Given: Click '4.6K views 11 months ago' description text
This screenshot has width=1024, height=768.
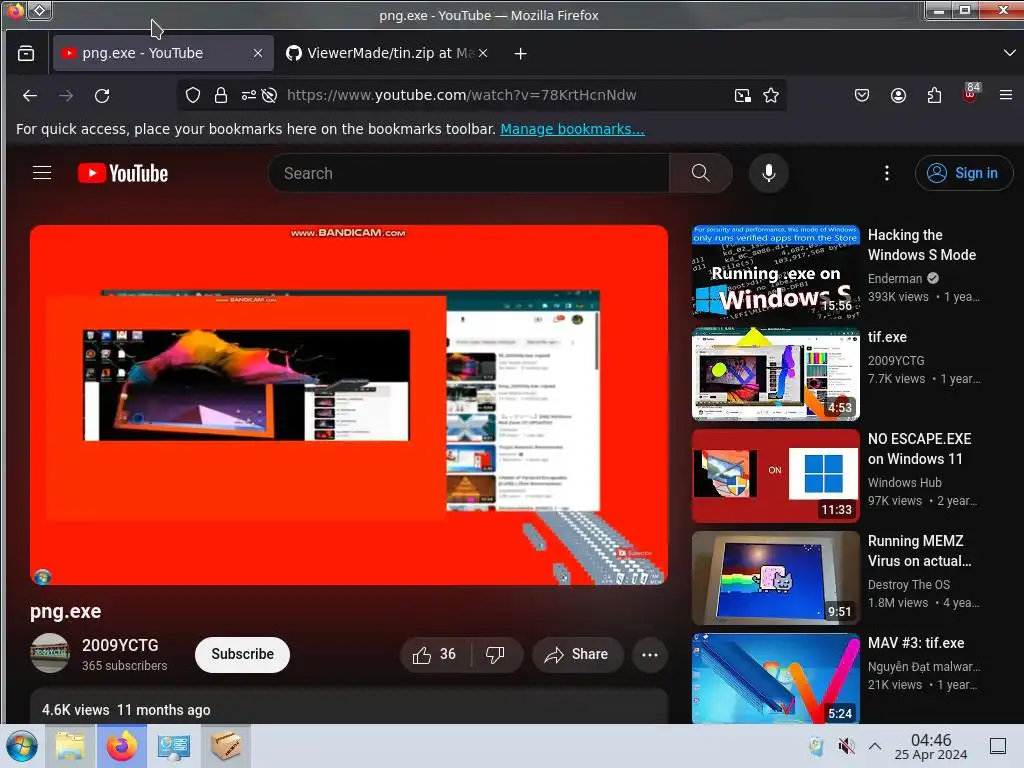Looking at the screenshot, I should pyautogui.click(x=126, y=710).
